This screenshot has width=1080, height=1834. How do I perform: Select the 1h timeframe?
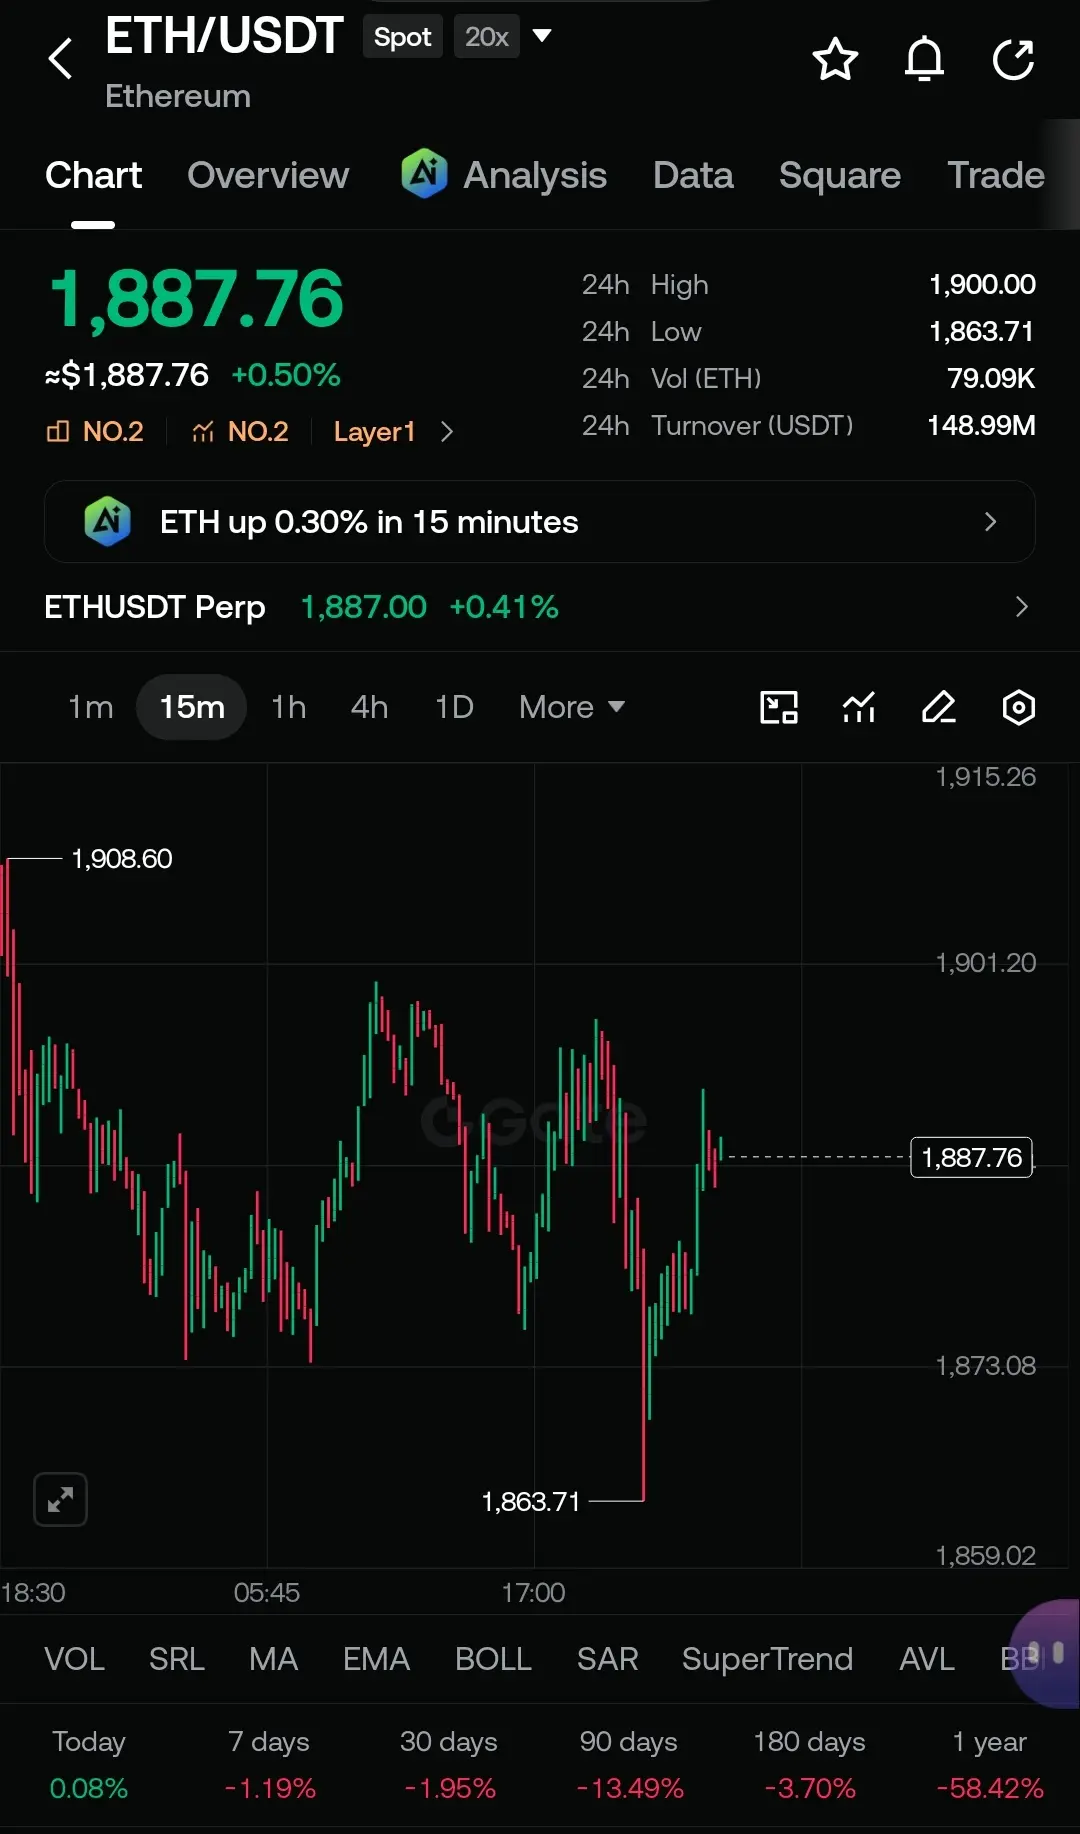pos(289,707)
